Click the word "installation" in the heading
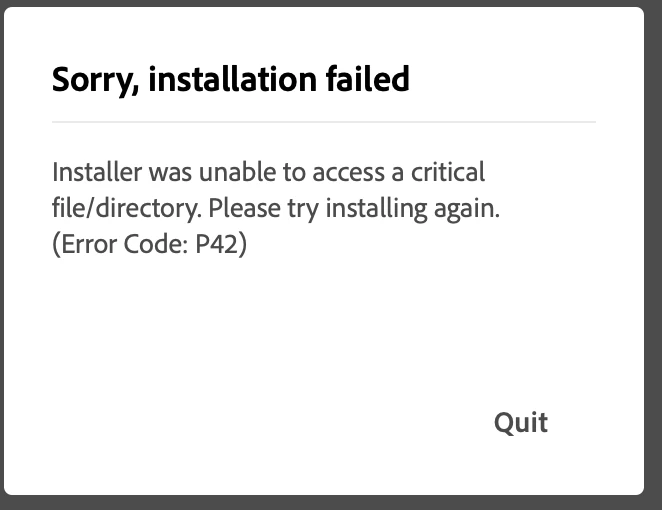Image resolution: width=662 pixels, height=510 pixels. click(233, 79)
